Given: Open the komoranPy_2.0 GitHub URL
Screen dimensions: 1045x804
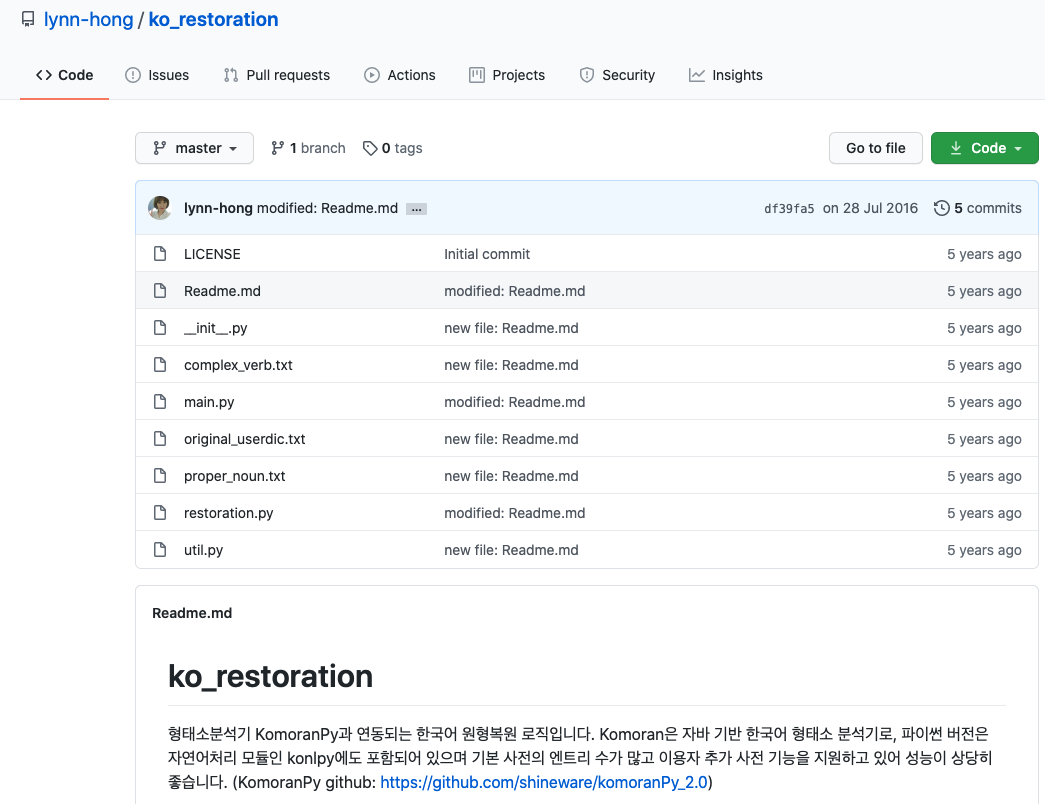Looking at the screenshot, I should tap(544, 782).
